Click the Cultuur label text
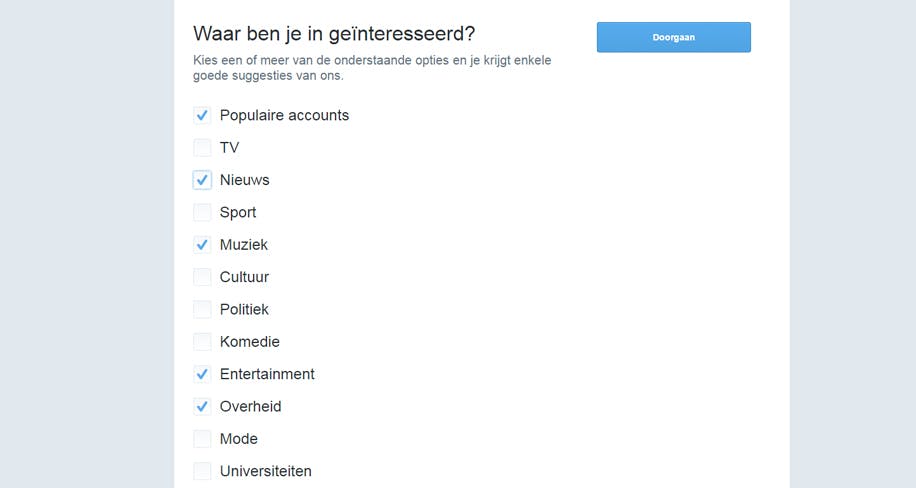The image size is (916, 488). click(x=244, y=277)
